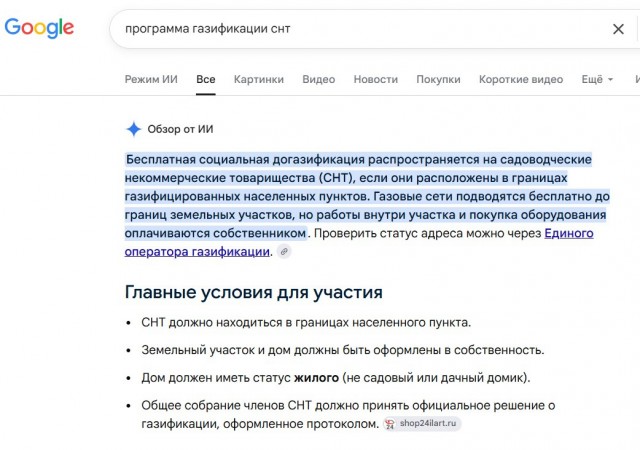Viewport: 640px width, 450px height.
Task: Open the 'Единого оператора газификации' link
Action: 569,233
